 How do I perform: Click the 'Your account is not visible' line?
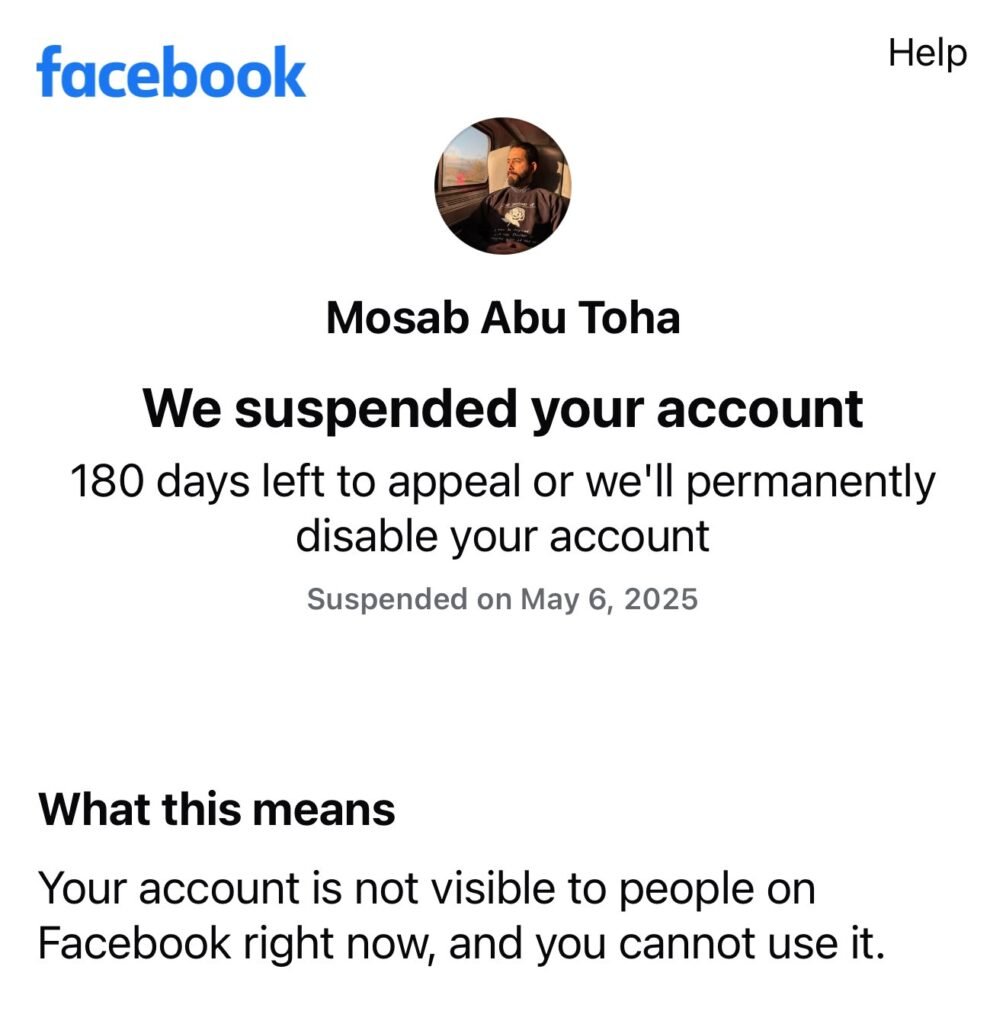coord(427,889)
